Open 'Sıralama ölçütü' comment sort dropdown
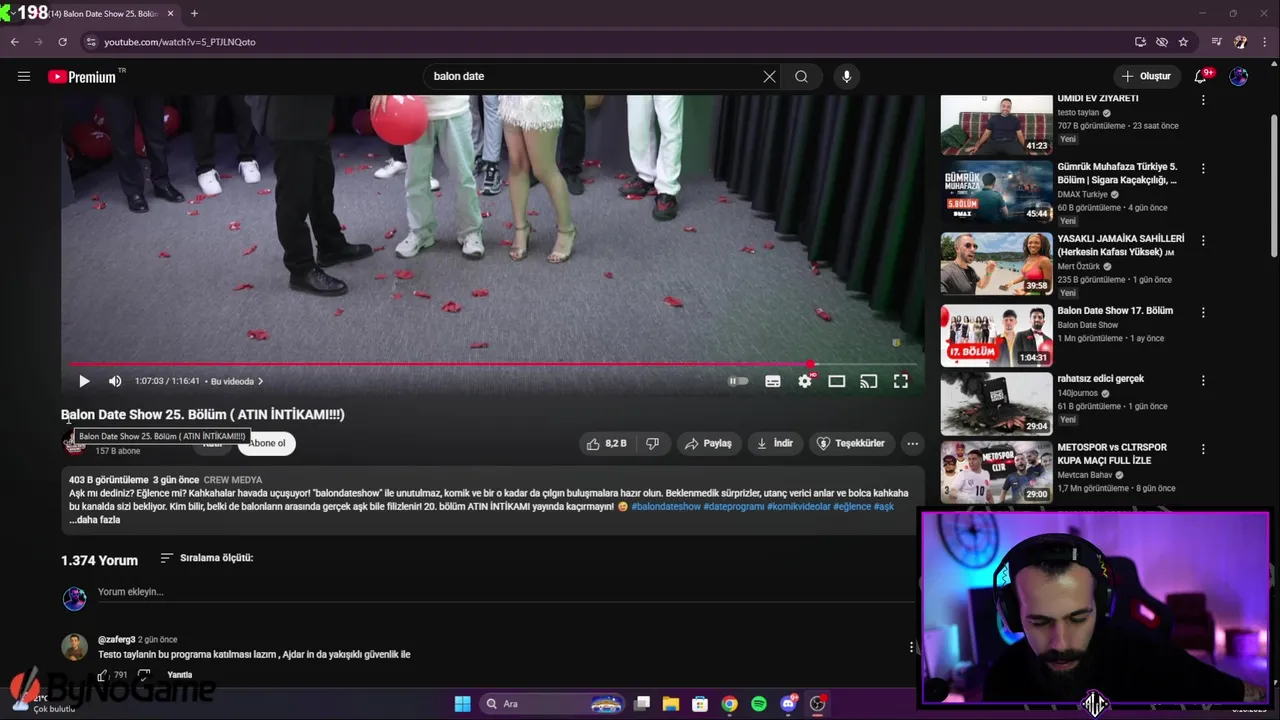This screenshot has height=720, width=1280. [x=207, y=558]
